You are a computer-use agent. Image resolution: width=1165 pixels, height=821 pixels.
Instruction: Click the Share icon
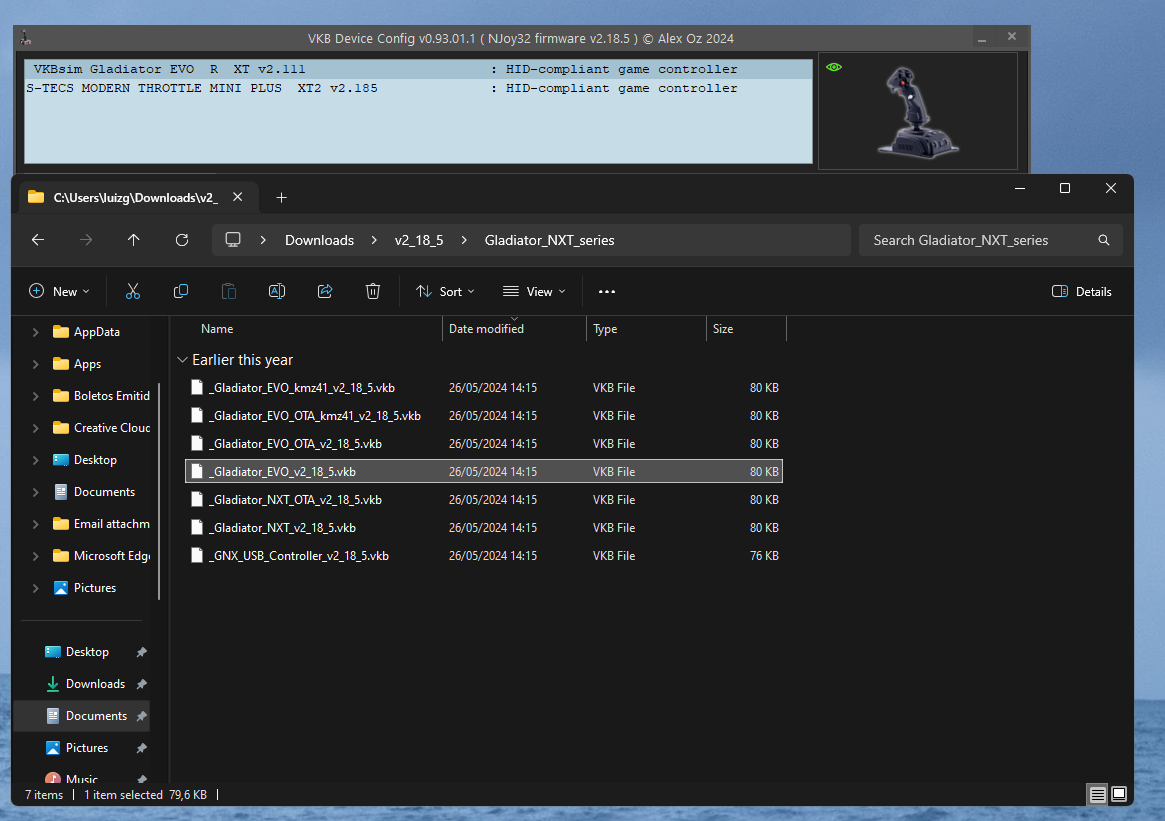click(x=325, y=291)
